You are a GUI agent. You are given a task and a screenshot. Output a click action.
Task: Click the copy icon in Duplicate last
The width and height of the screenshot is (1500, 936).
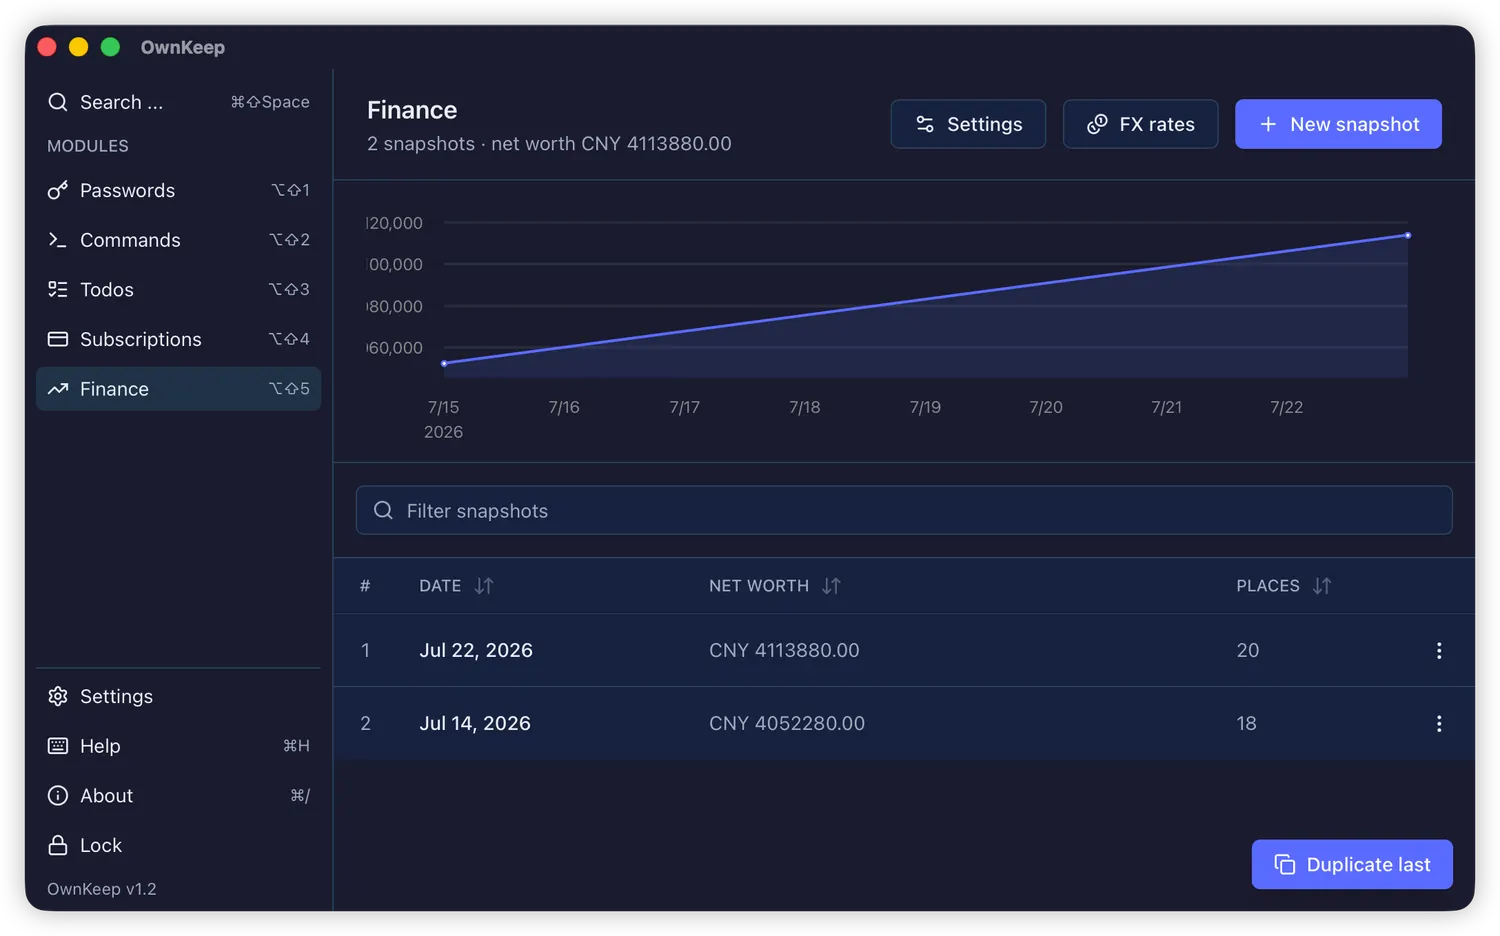pyautogui.click(x=1285, y=864)
